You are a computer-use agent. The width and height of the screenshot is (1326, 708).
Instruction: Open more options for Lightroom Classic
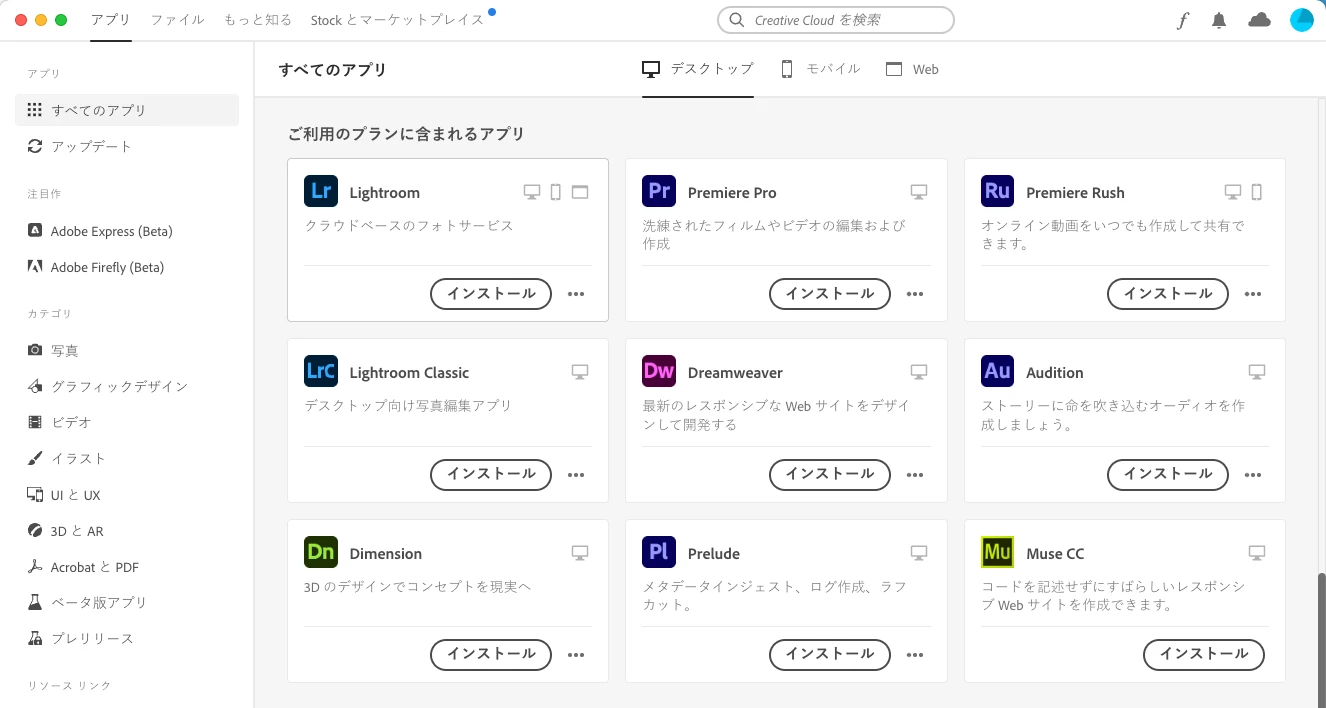tap(576, 475)
